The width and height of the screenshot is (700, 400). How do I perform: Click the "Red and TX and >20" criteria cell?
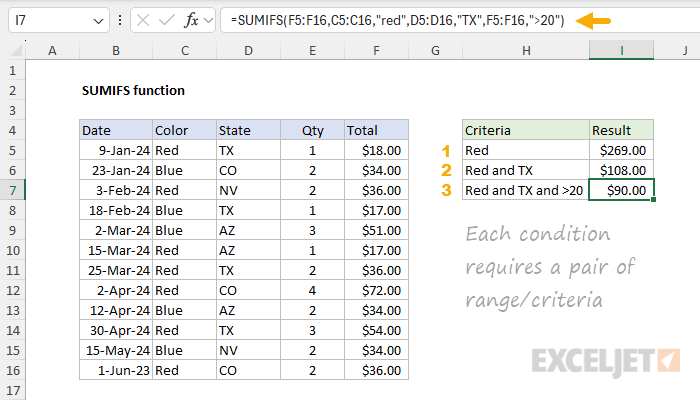(x=526, y=191)
